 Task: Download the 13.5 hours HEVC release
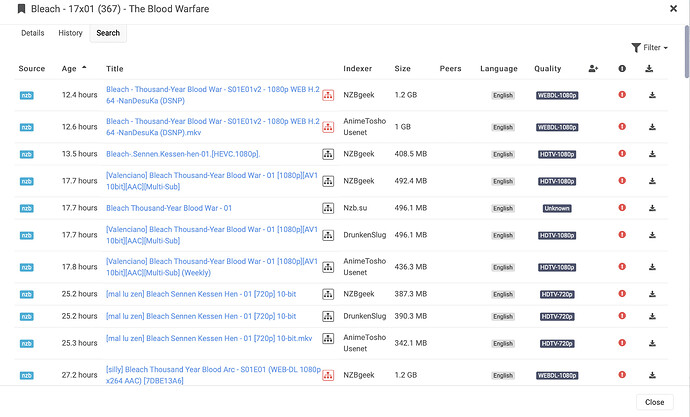652,154
